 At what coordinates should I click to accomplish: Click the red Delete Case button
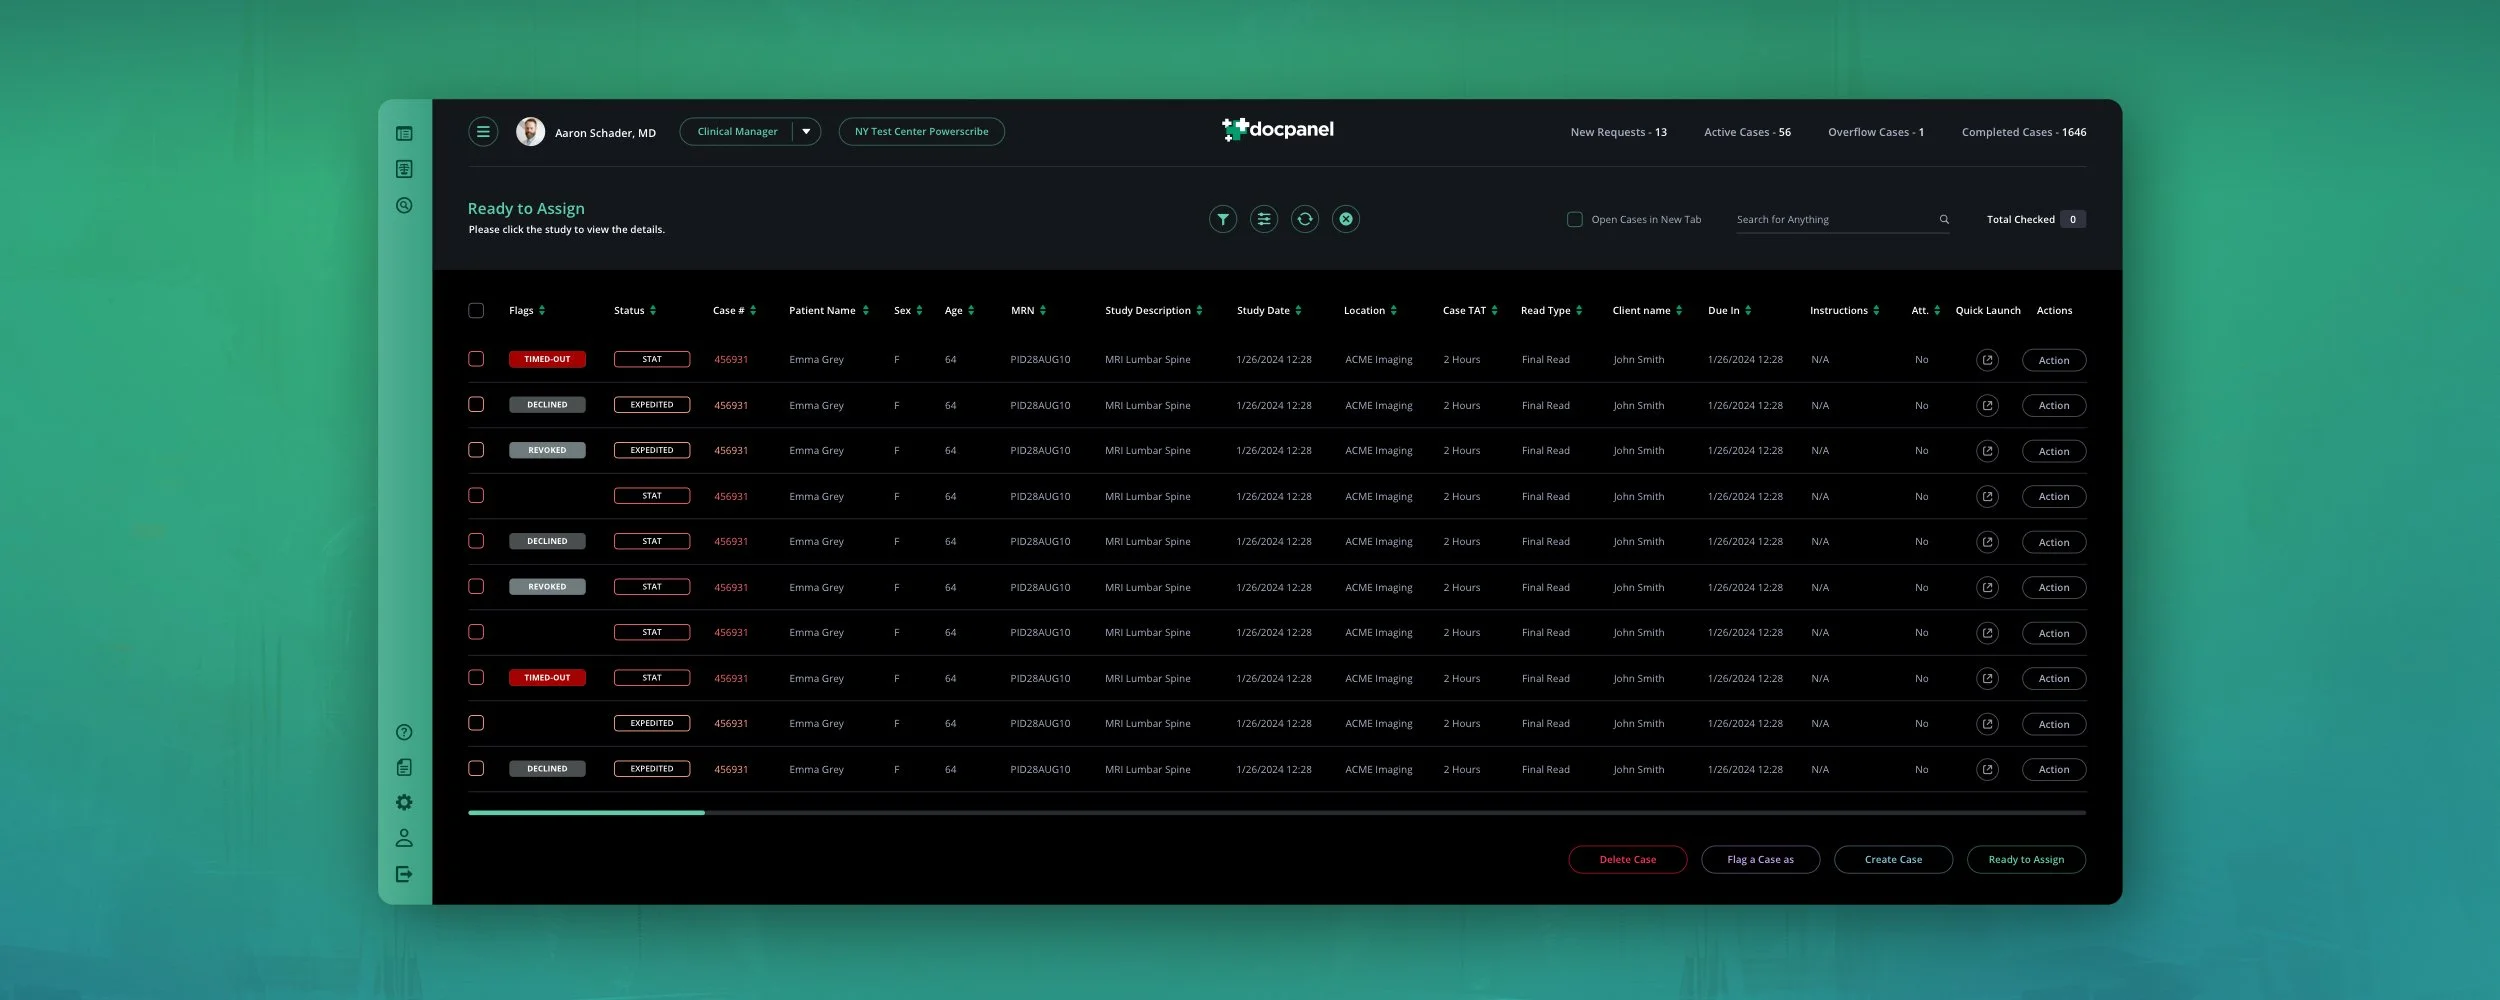(x=1628, y=860)
